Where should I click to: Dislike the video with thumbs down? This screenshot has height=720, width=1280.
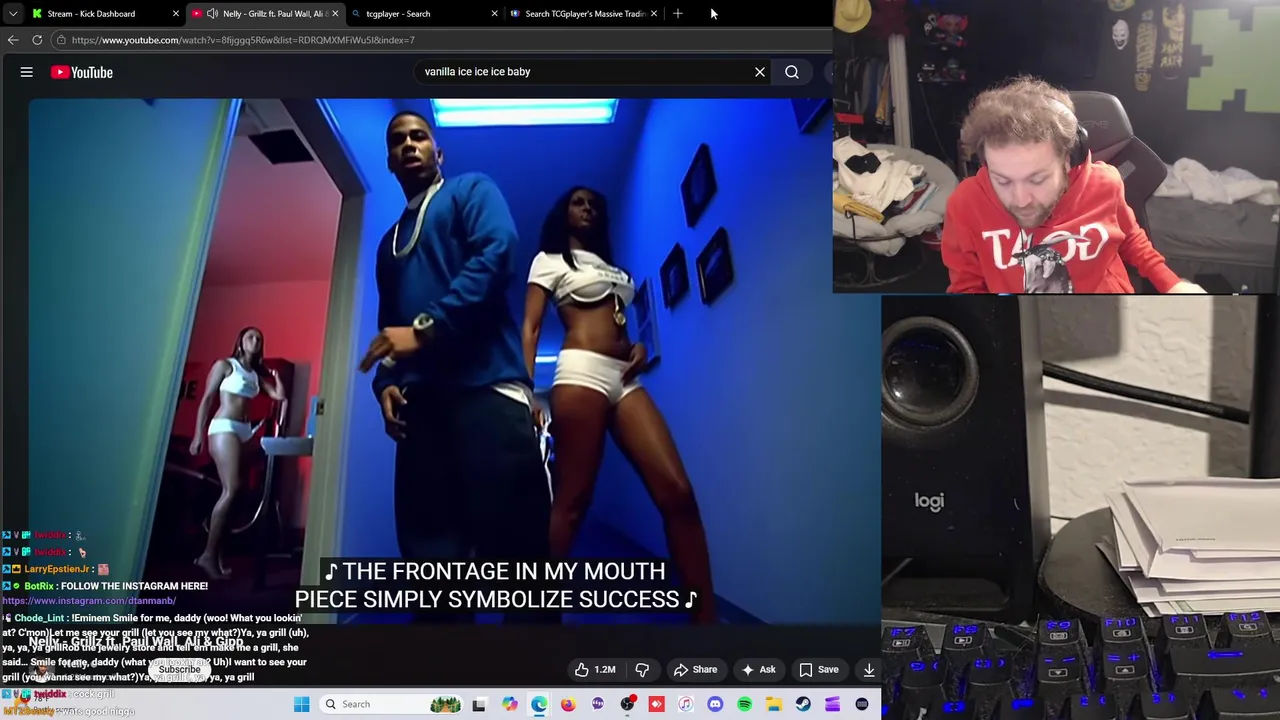[x=643, y=670]
